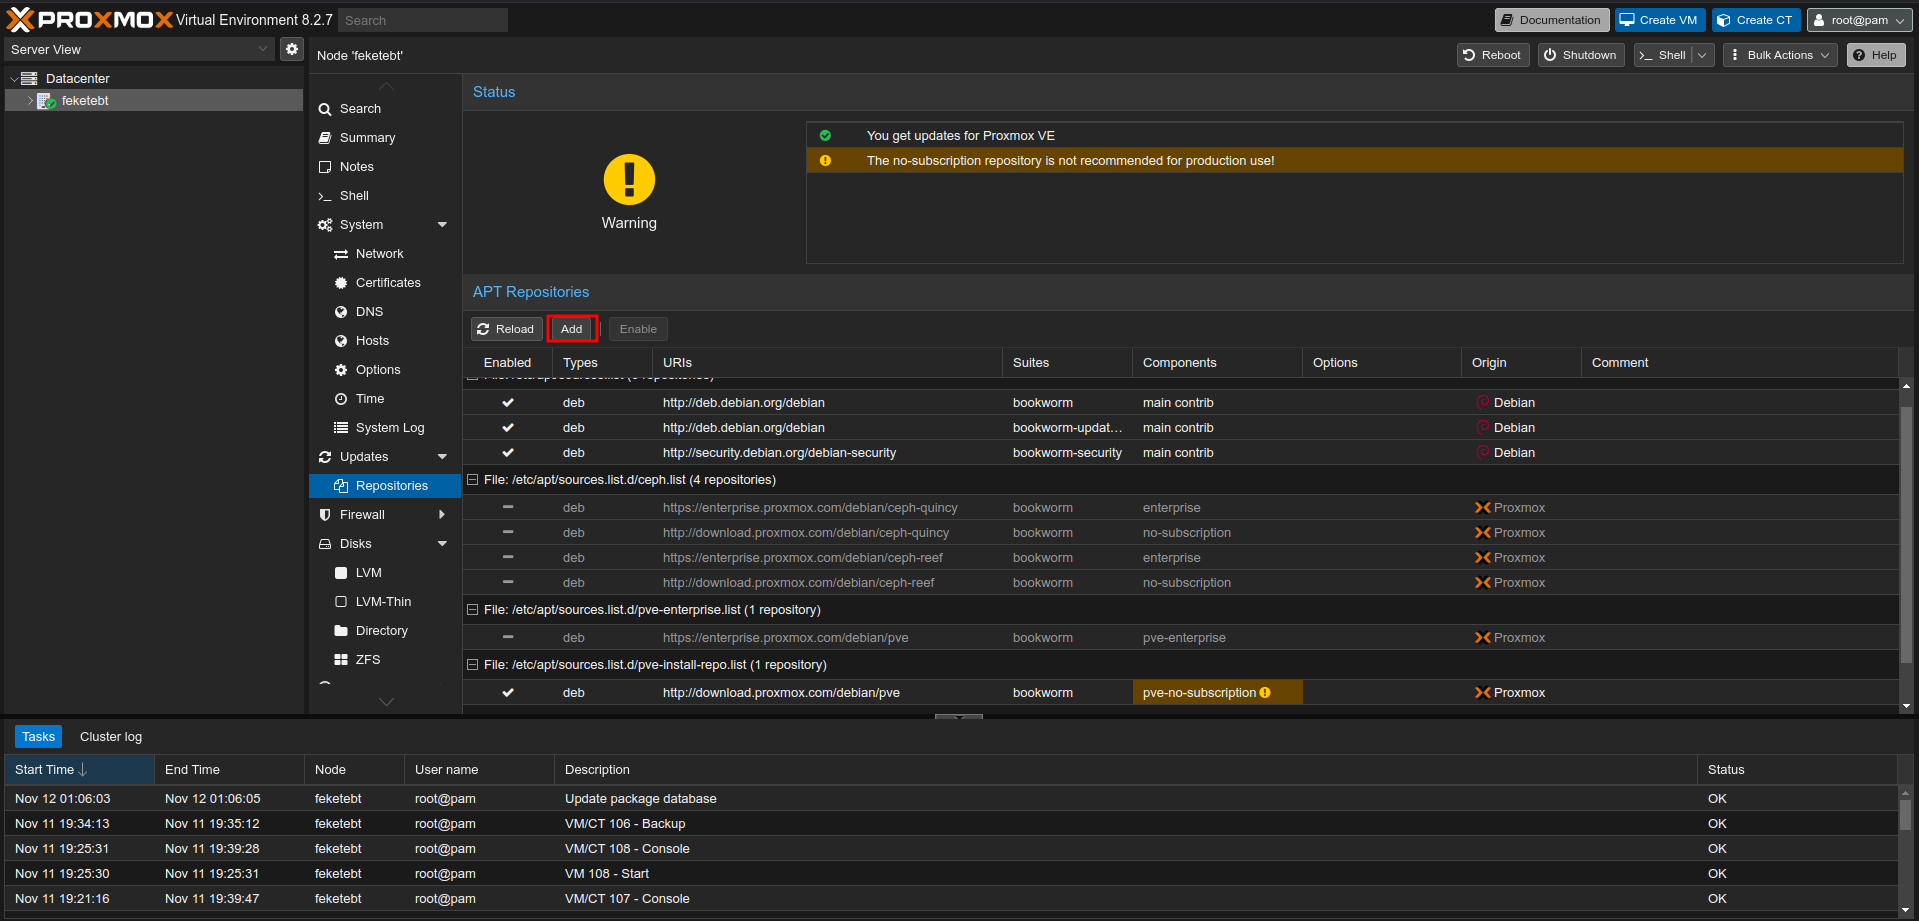The width and height of the screenshot is (1919, 921).
Task: Click disabled dash for pve-enterprise repository
Action: (508, 638)
